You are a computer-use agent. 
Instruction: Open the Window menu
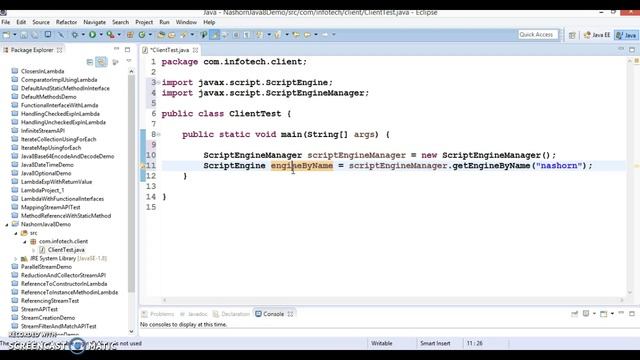click(x=186, y=22)
